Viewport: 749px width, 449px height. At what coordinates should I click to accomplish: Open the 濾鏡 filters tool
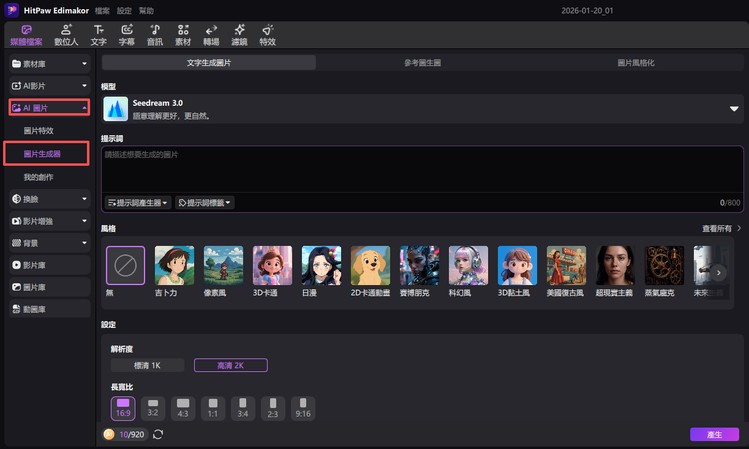click(x=239, y=35)
